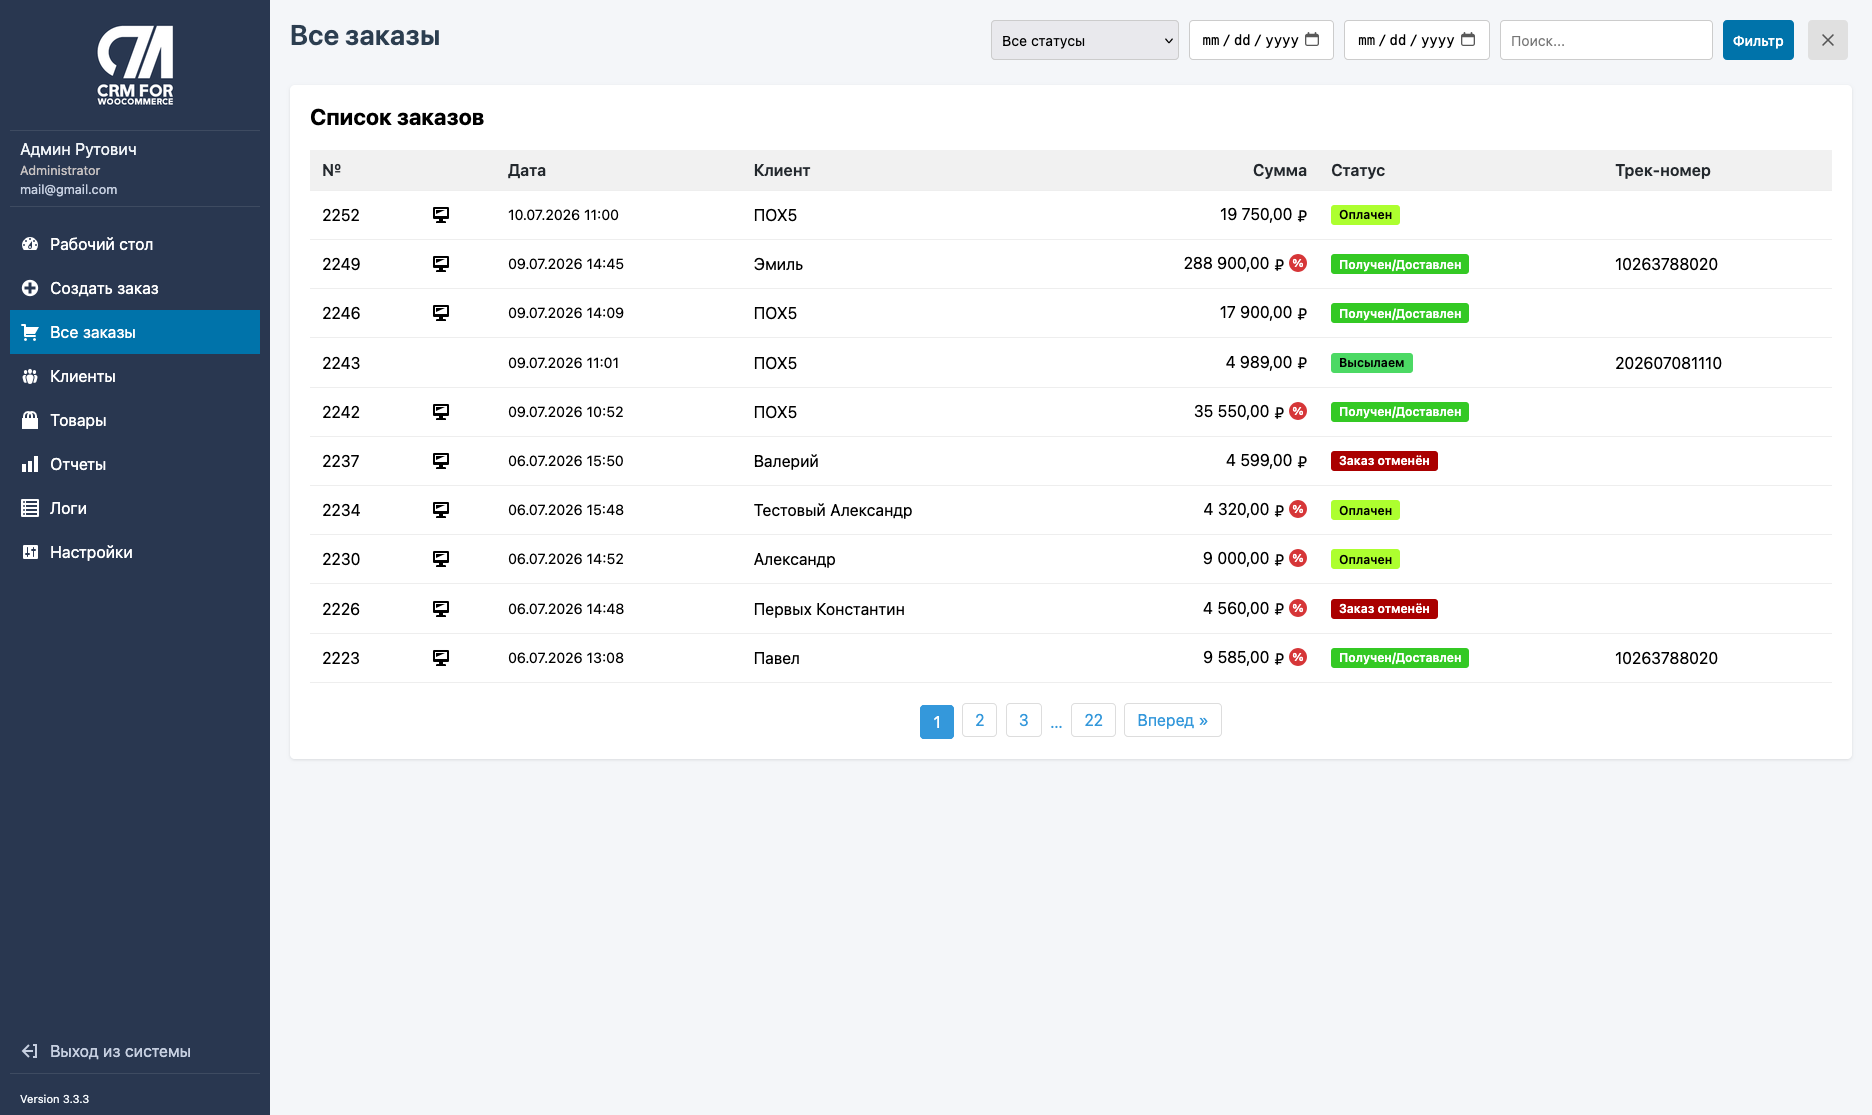The height and width of the screenshot is (1115, 1872).
Task: Select Все заказы in the sidebar
Action: 135,332
